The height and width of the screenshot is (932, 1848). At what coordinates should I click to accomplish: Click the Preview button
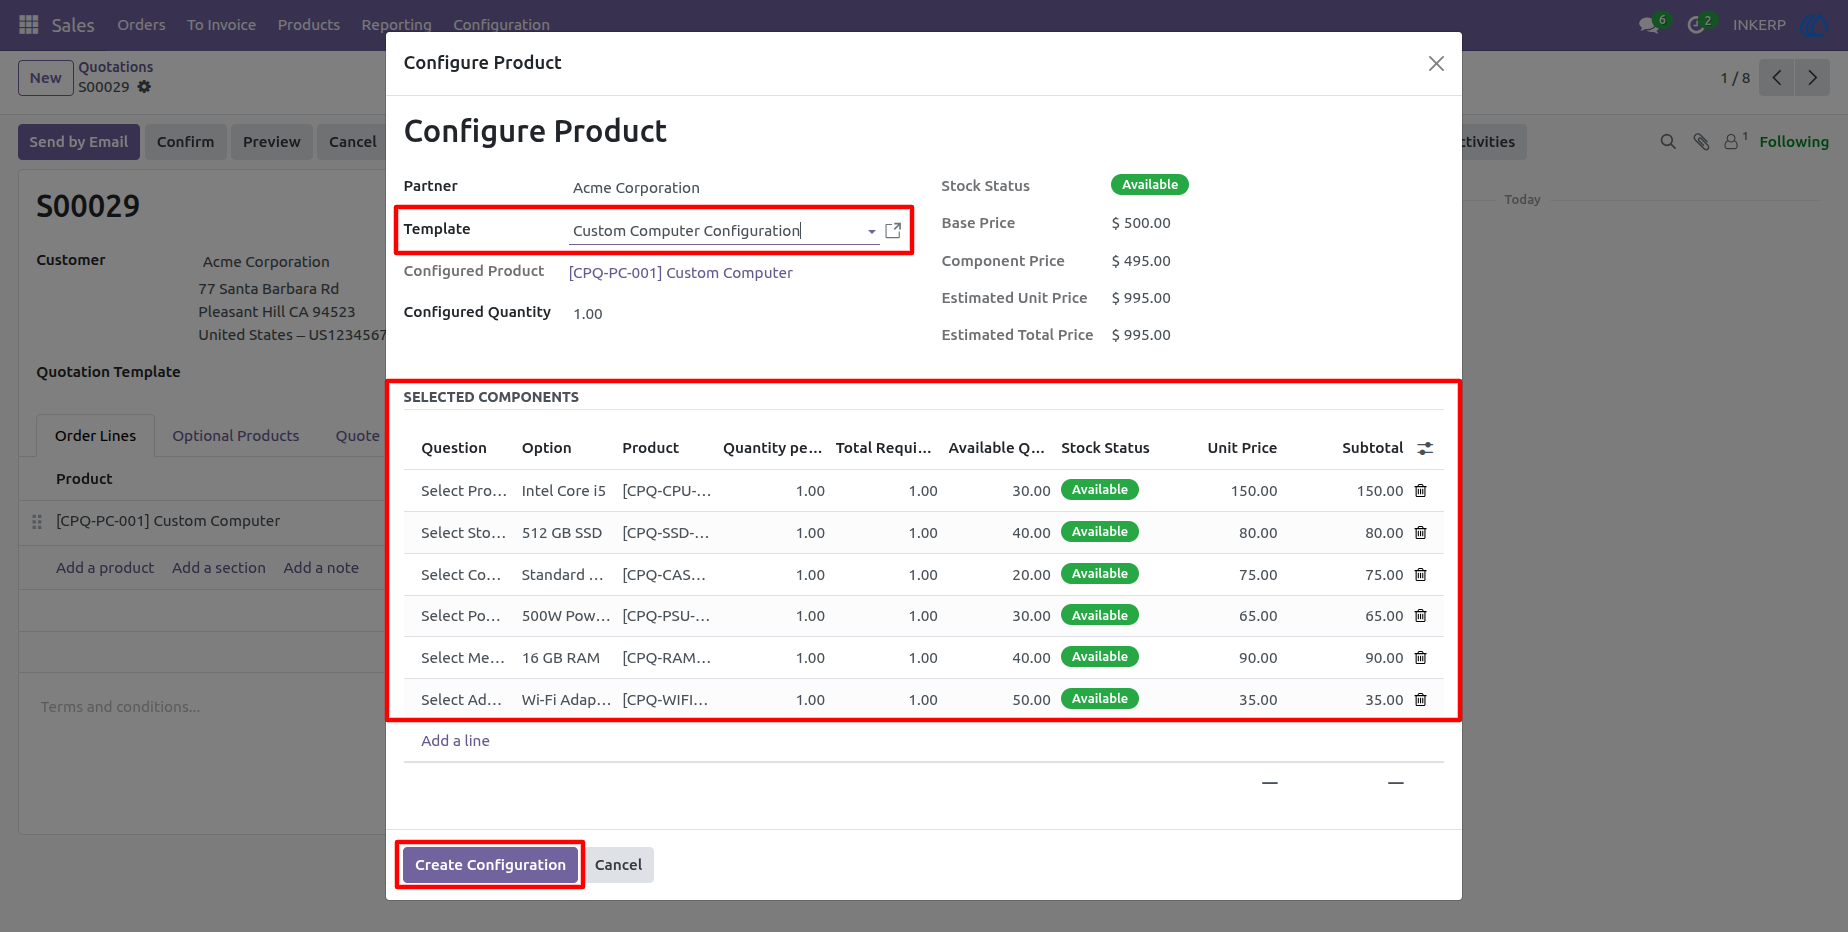tap(271, 142)
